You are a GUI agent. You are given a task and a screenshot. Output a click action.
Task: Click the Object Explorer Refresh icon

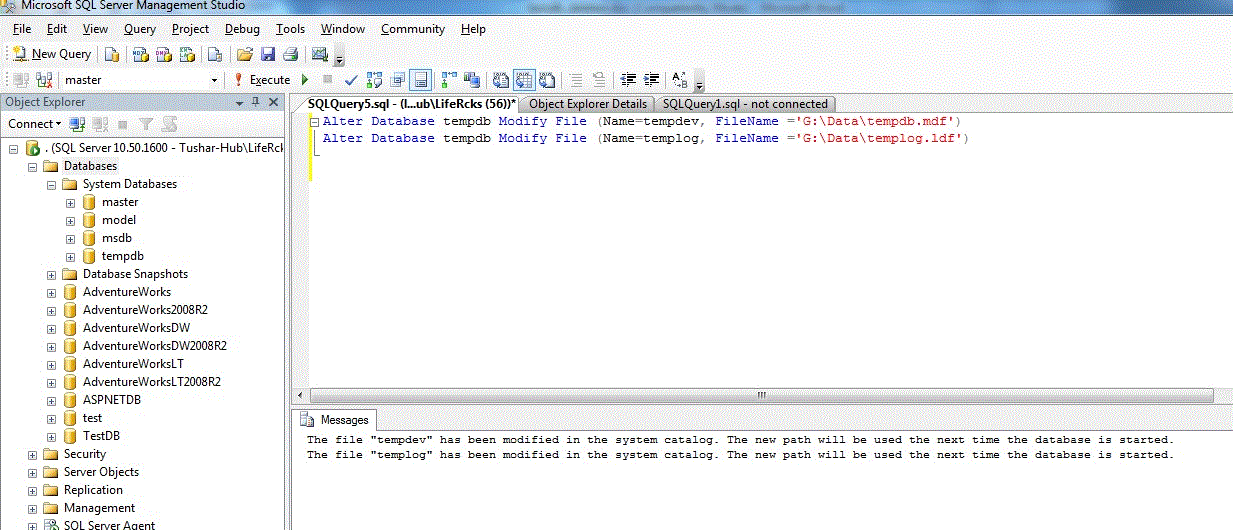click(x=169, y=124)
